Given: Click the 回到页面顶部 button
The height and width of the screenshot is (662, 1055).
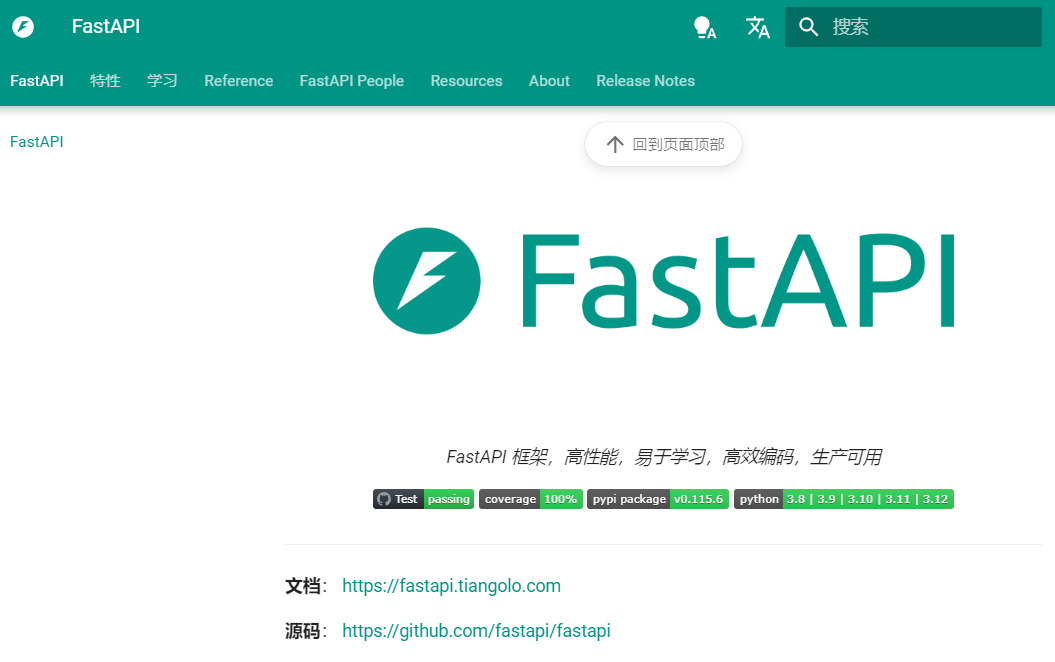Looking at the screenshot, I should pyautogui.click(x=663, y=144).
